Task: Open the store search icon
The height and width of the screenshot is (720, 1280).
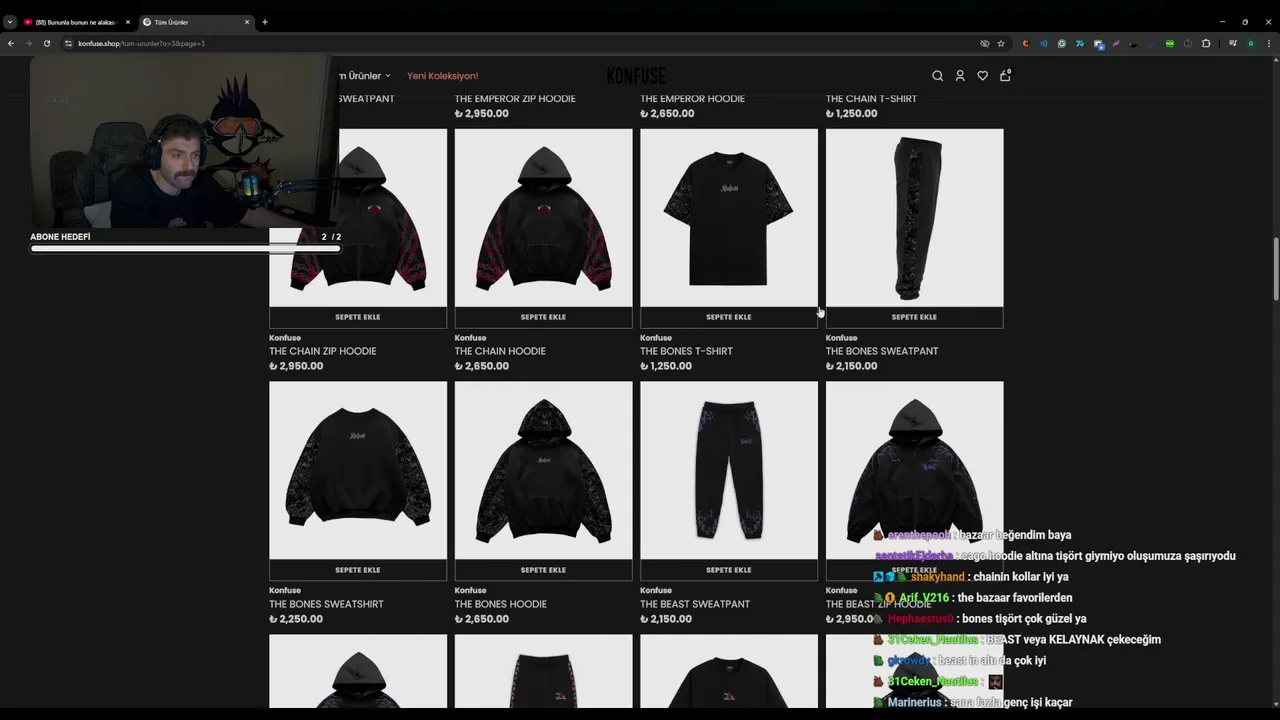Action: click(937, 76)
